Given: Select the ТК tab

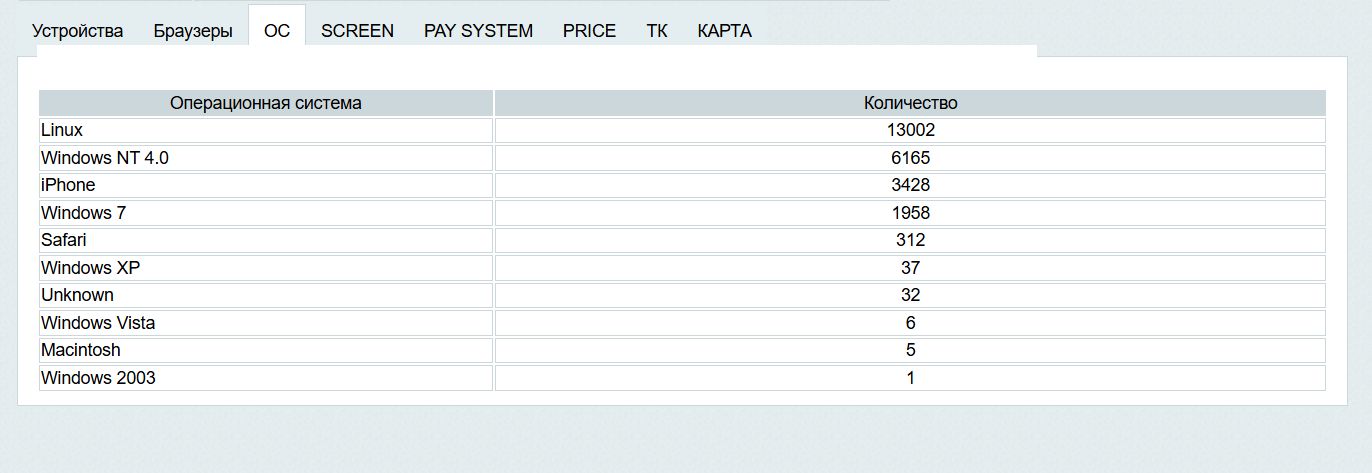Looking at the screenshot, I should 657,31.
